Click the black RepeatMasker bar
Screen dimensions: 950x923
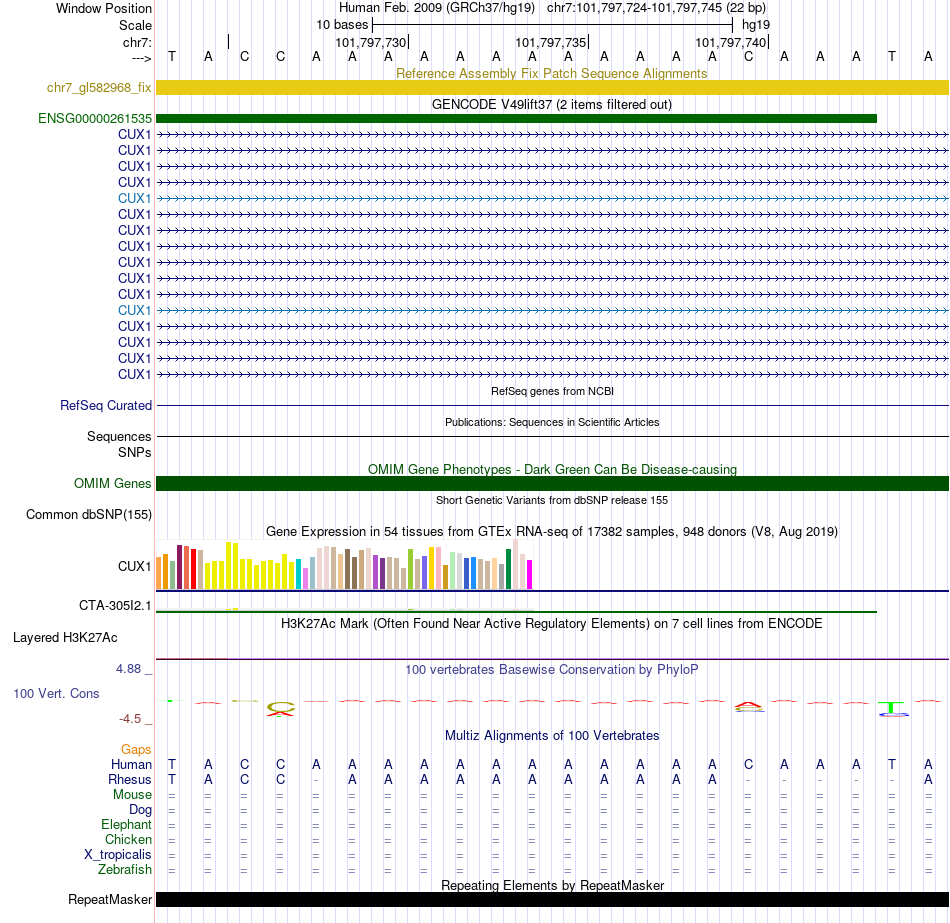coord(552,899)
